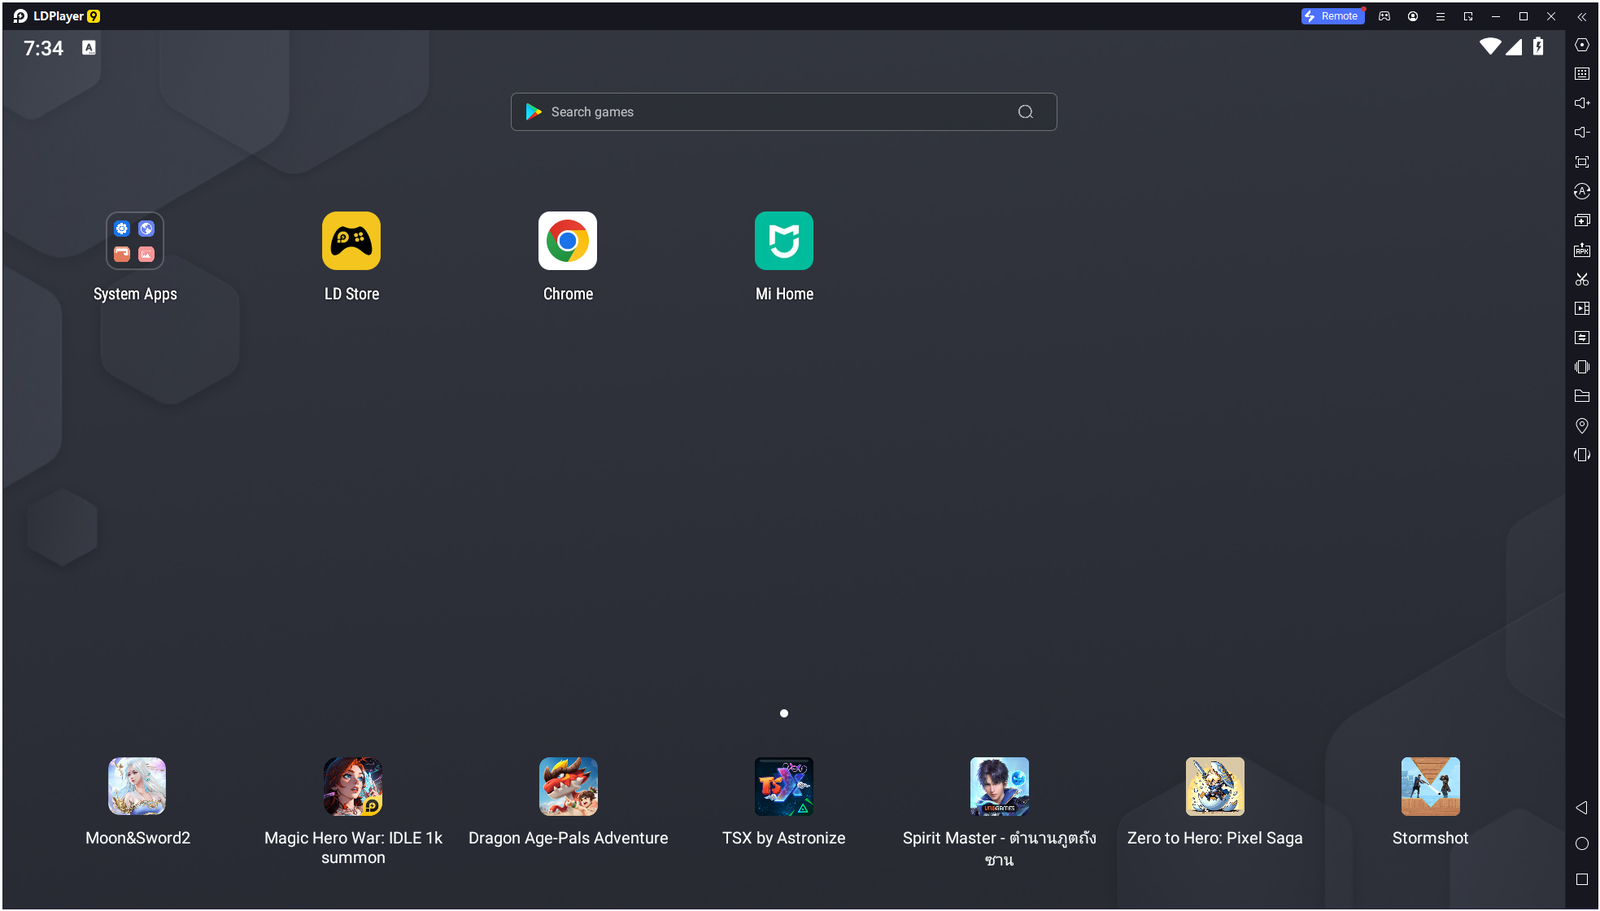Click the magnifier icon in search bar
The image size is (1600, 911).
(1026, 112)
